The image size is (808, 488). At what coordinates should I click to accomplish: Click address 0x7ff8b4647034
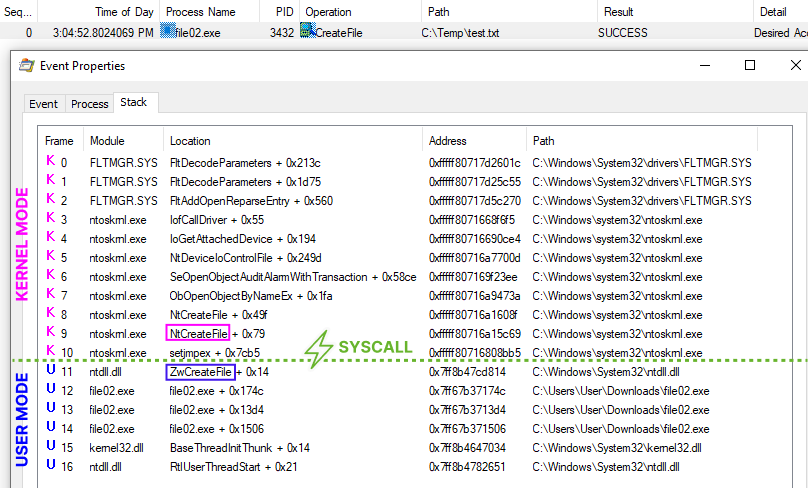[467, 448]
